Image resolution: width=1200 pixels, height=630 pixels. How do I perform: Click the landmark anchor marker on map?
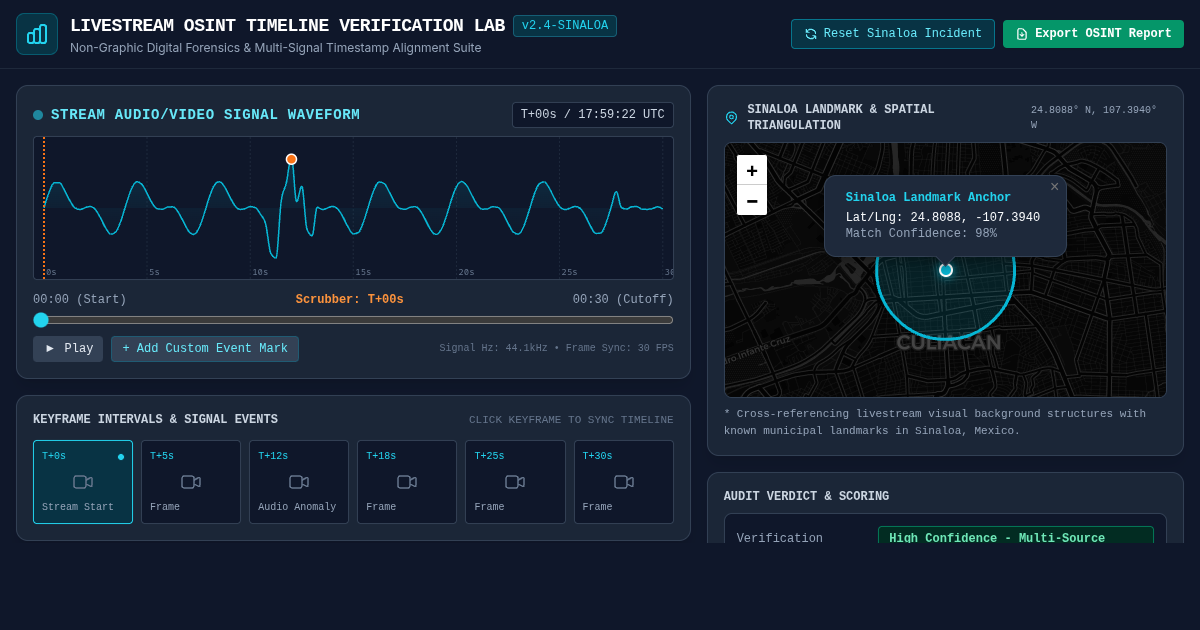click(946, 270)
